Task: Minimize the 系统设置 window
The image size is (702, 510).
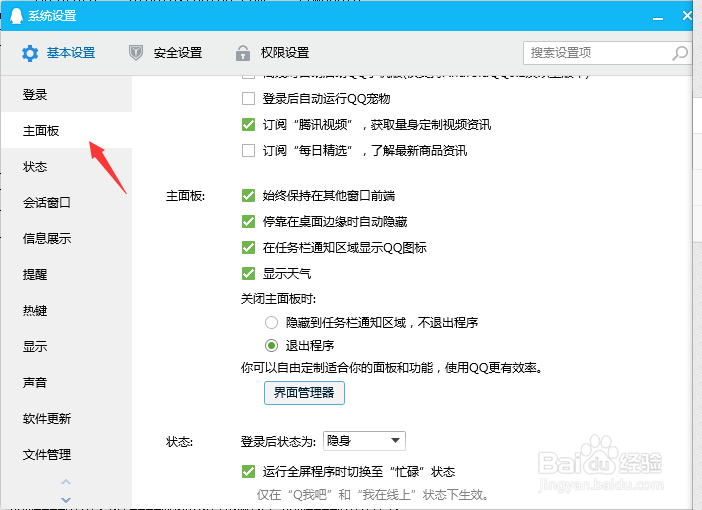Action: click(658, 17)
